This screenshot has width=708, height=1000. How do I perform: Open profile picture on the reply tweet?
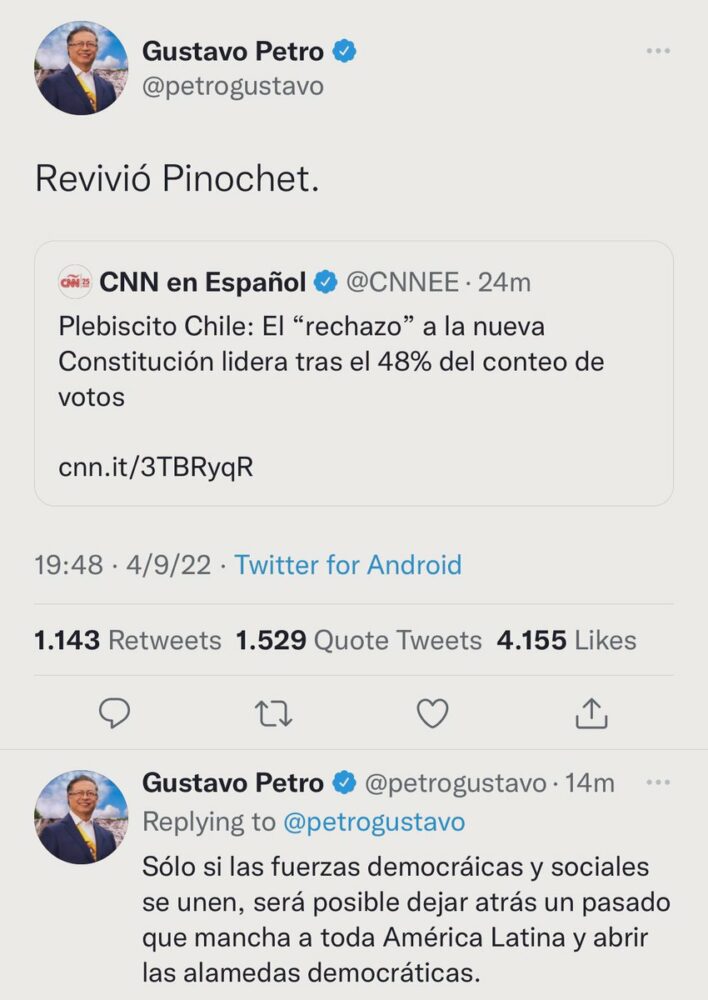82,817
